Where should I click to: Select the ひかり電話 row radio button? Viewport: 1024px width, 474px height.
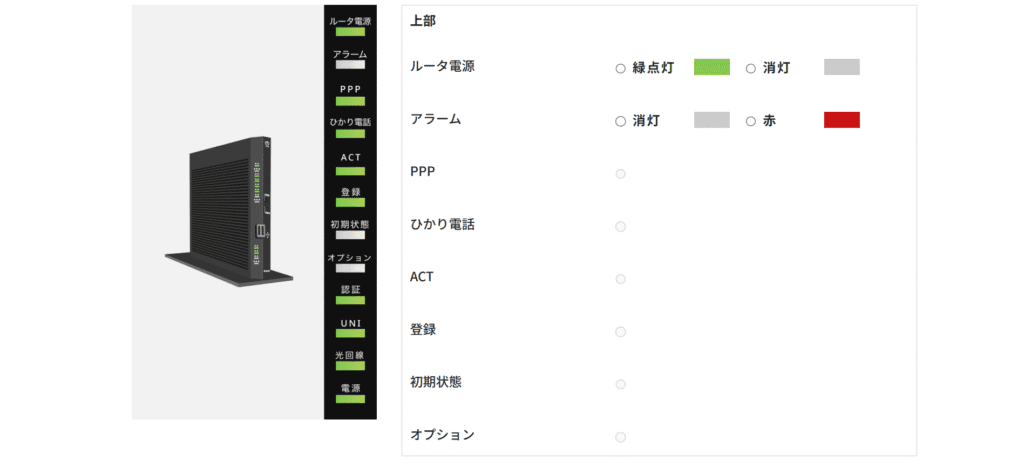[620, 226]
